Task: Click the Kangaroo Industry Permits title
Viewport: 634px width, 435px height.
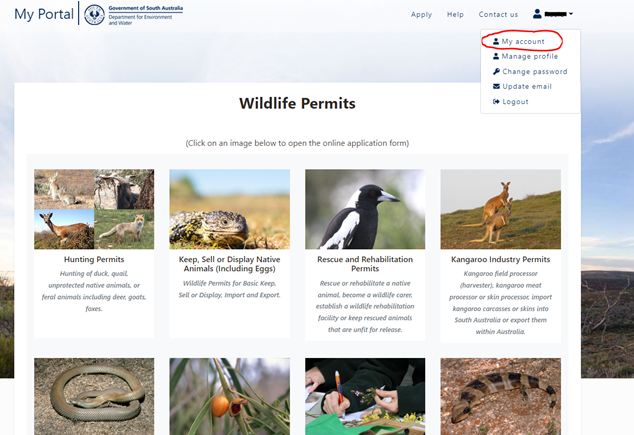Action: pos(500,260)
